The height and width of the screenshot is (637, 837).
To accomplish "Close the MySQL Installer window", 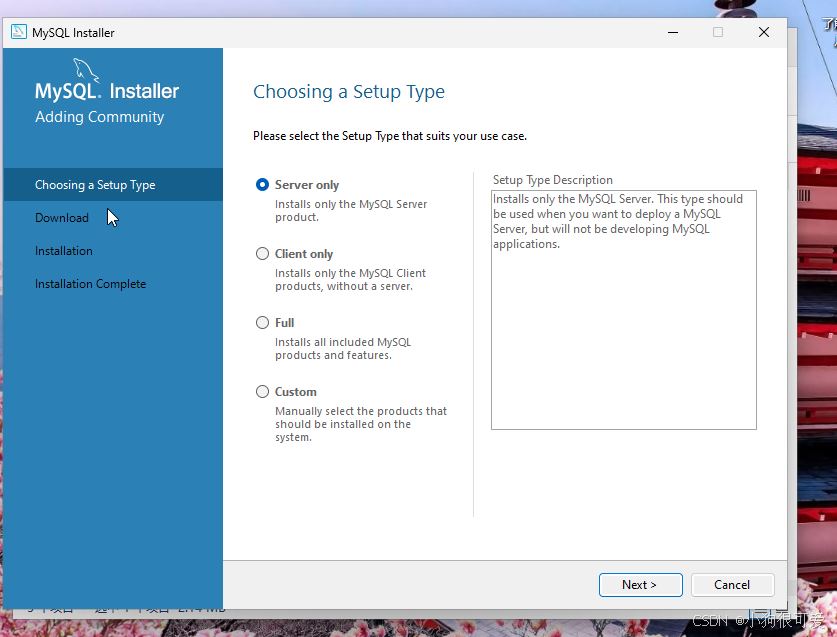I will click(764, 33).
